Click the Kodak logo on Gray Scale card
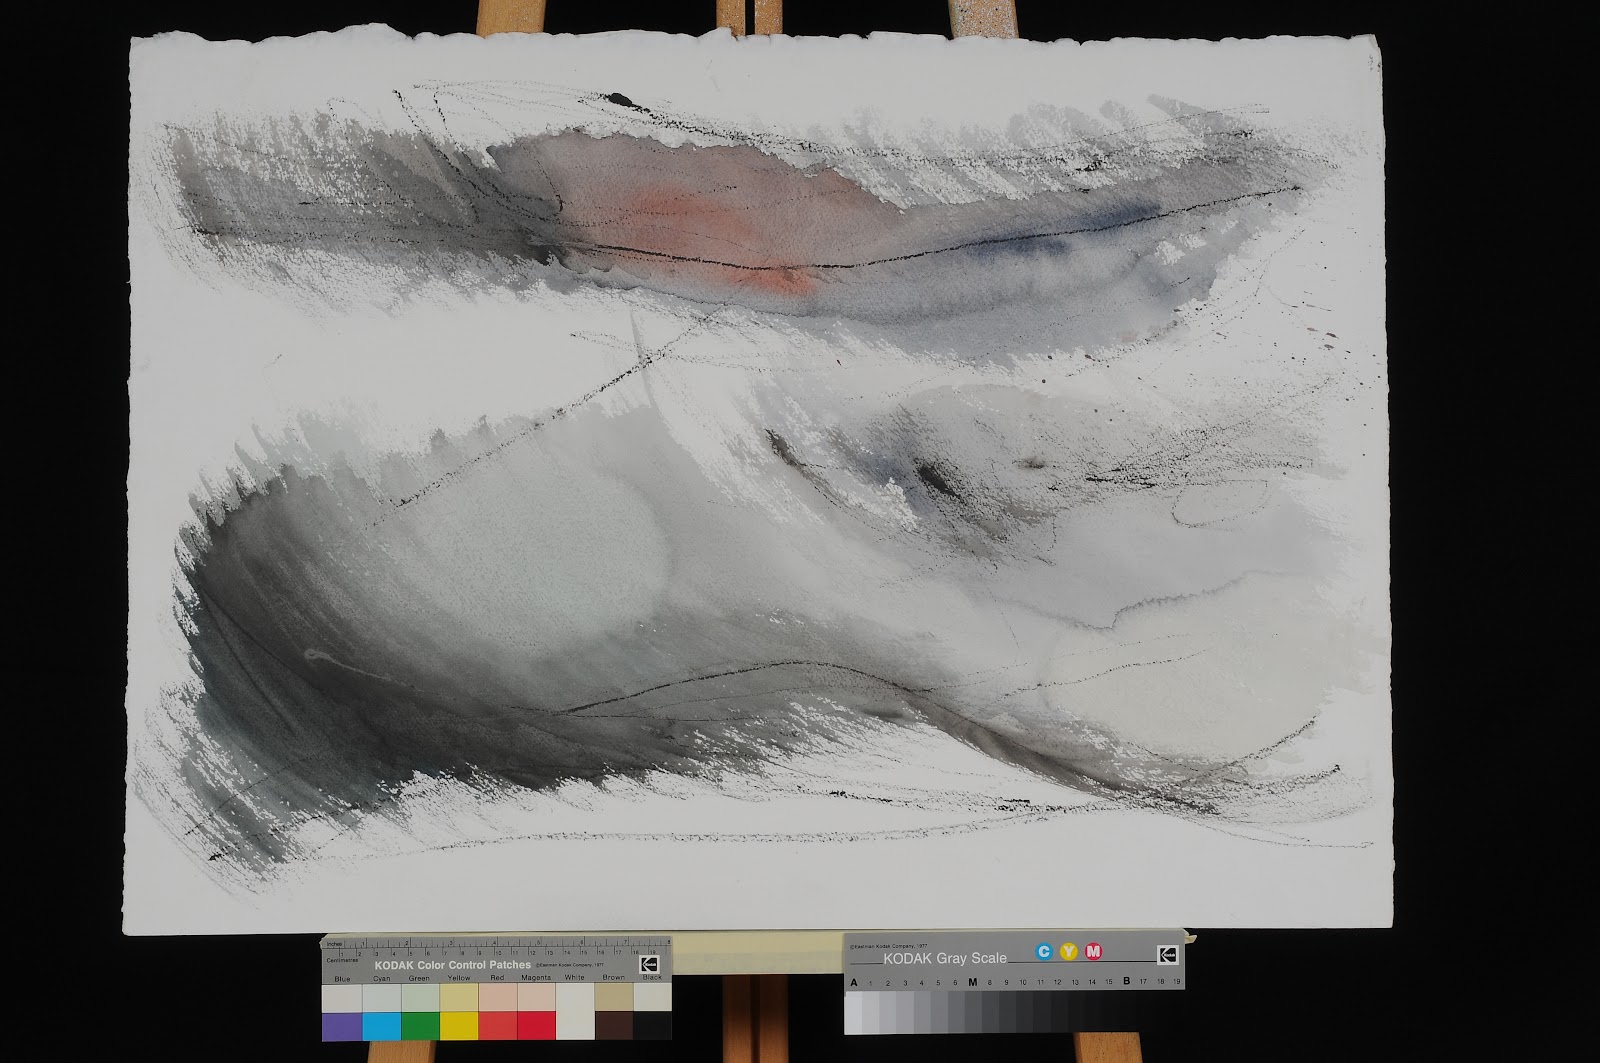 [1168, 955]
